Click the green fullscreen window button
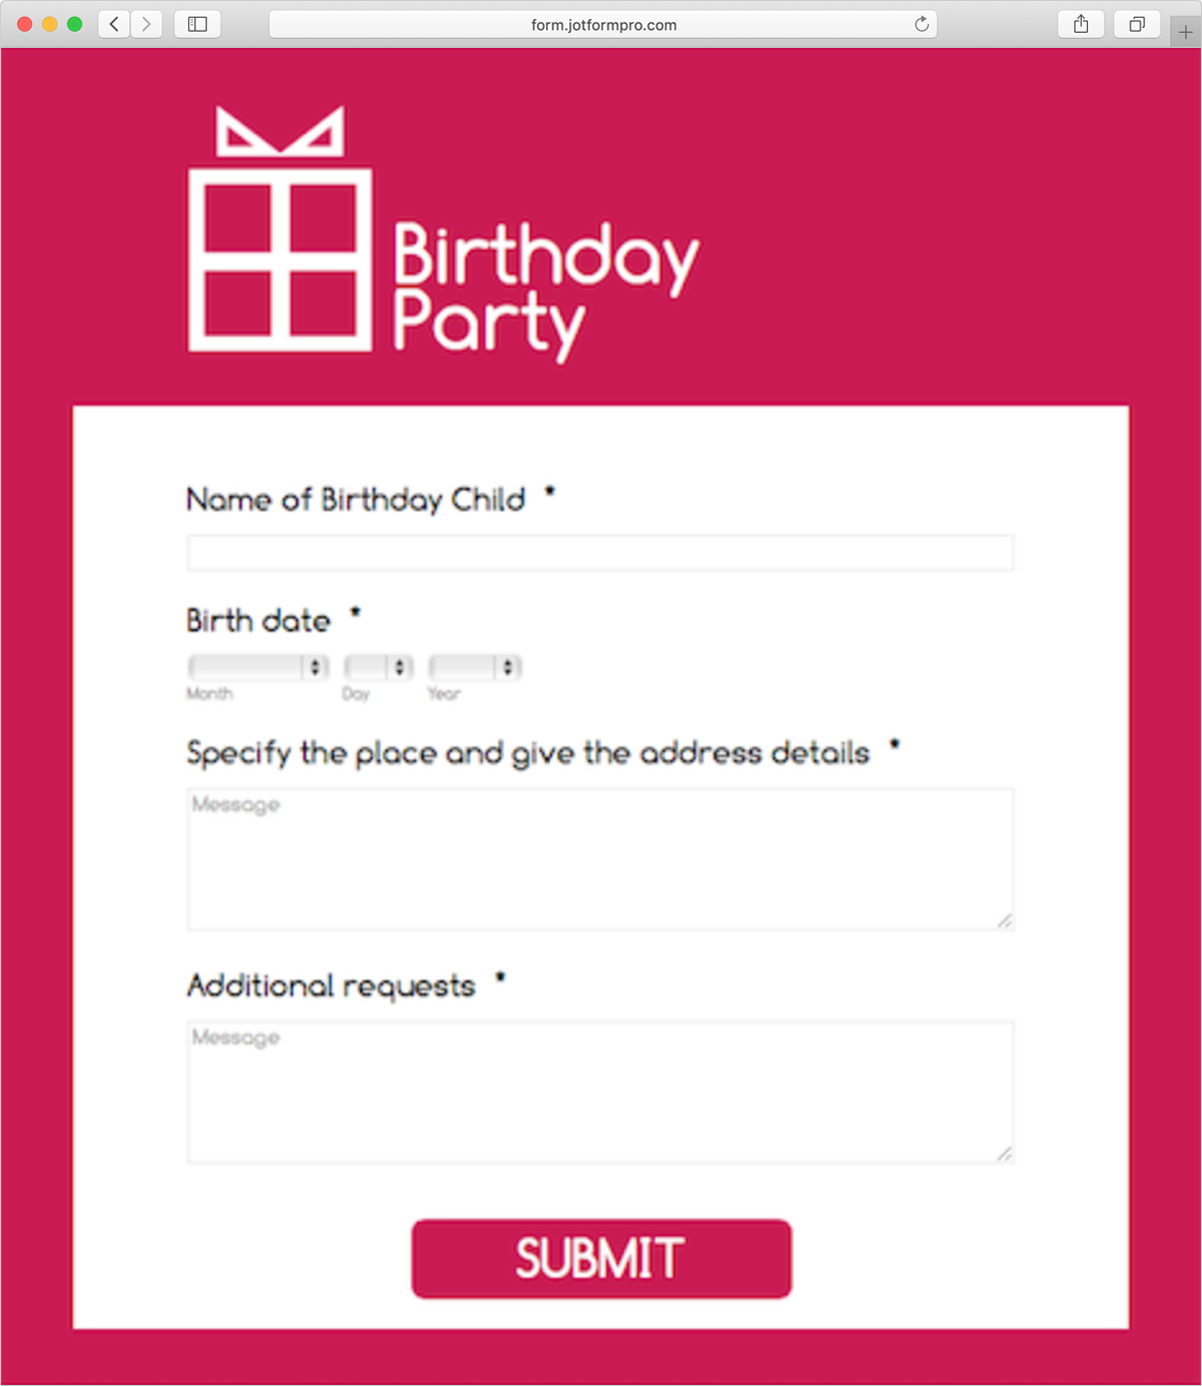This screenshot has height=1386, width=1202. pyautogui.click(x=74, y=24)
